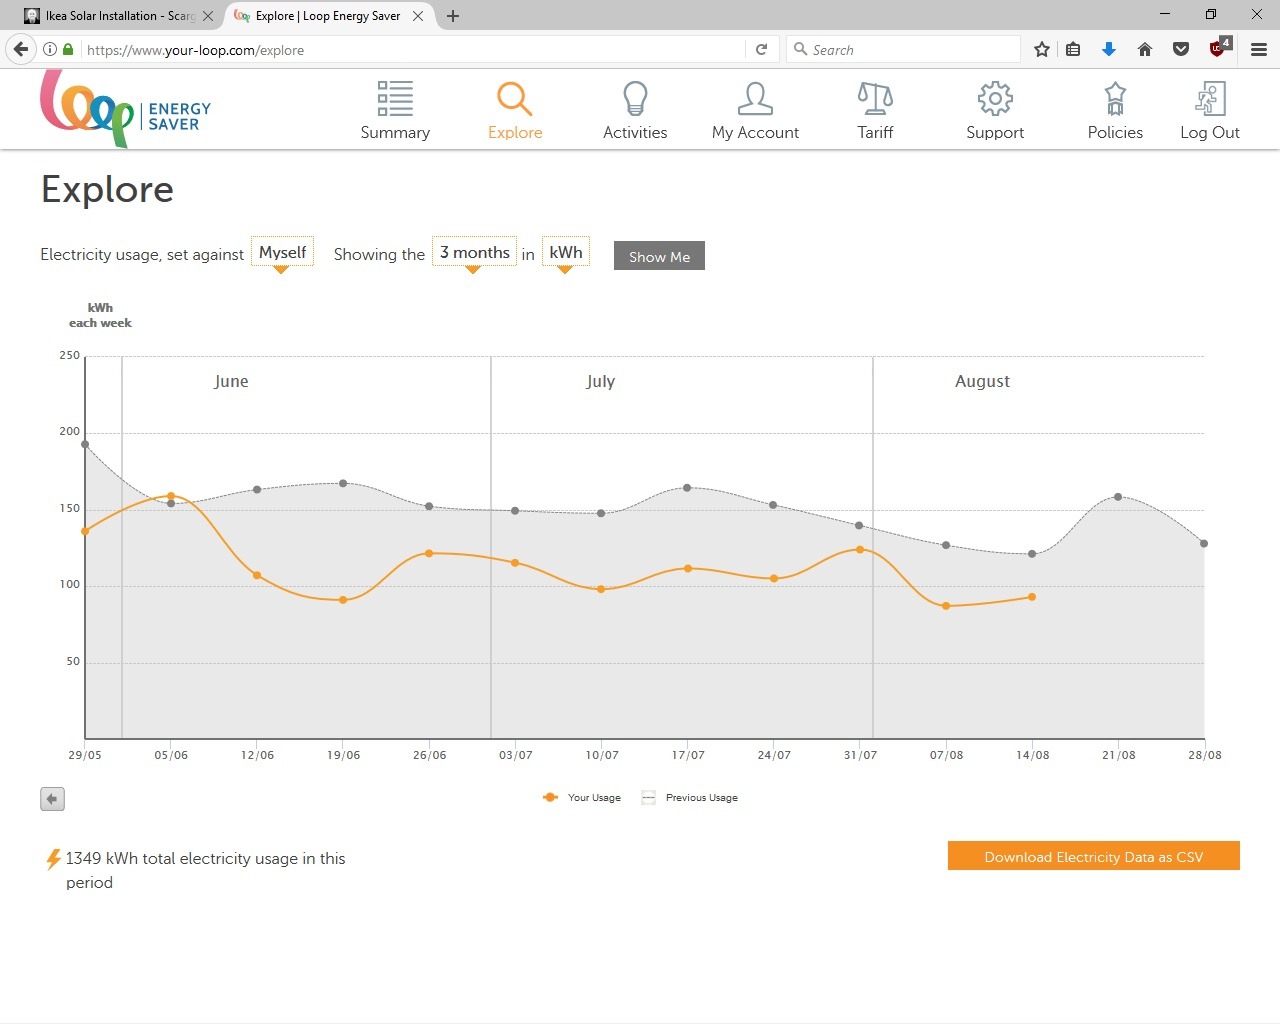Click the Log Out icon

point(1210,99)
